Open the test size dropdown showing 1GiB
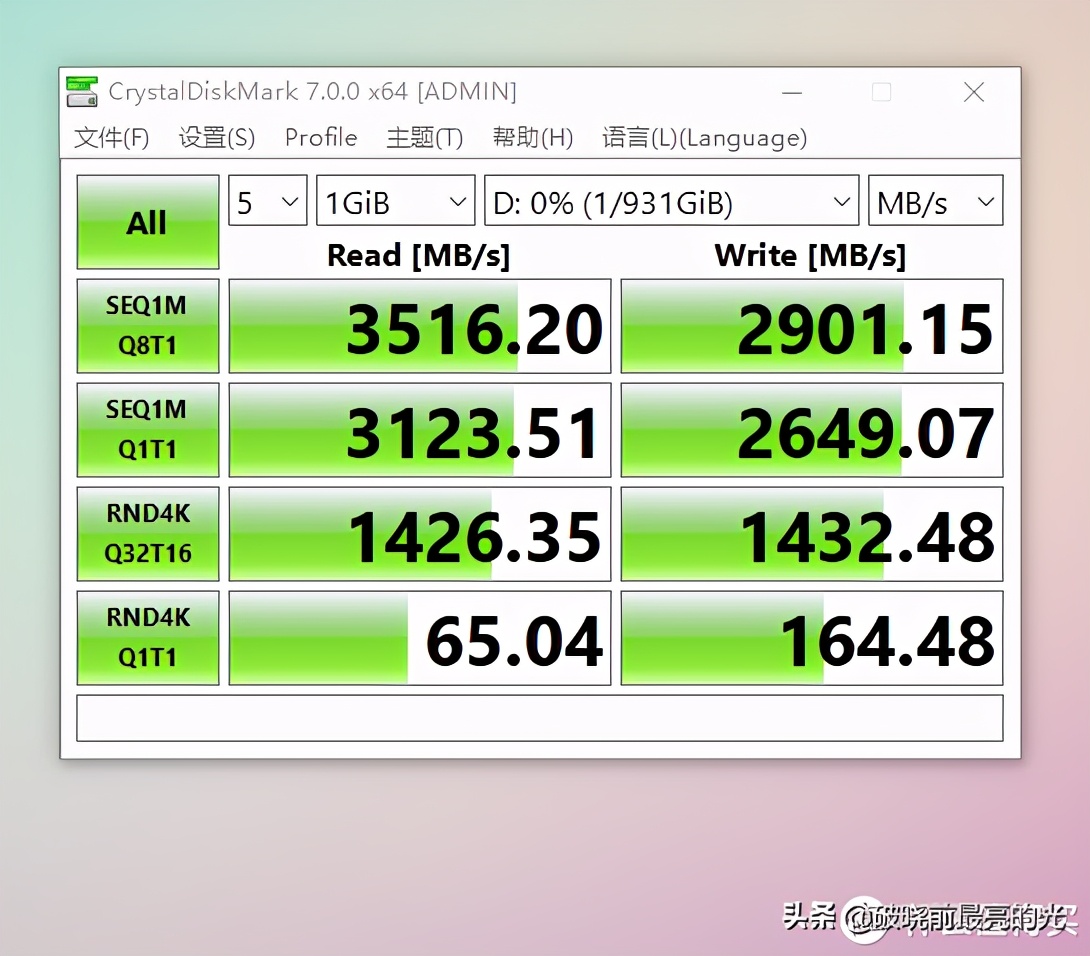This screenshot has height=956, width=1090. tap(395, 200)
